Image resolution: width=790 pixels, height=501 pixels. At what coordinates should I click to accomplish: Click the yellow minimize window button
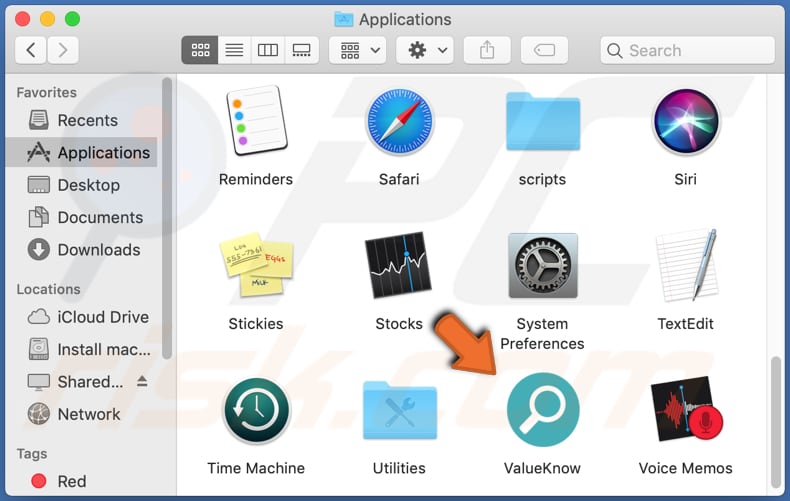point(47,19)
